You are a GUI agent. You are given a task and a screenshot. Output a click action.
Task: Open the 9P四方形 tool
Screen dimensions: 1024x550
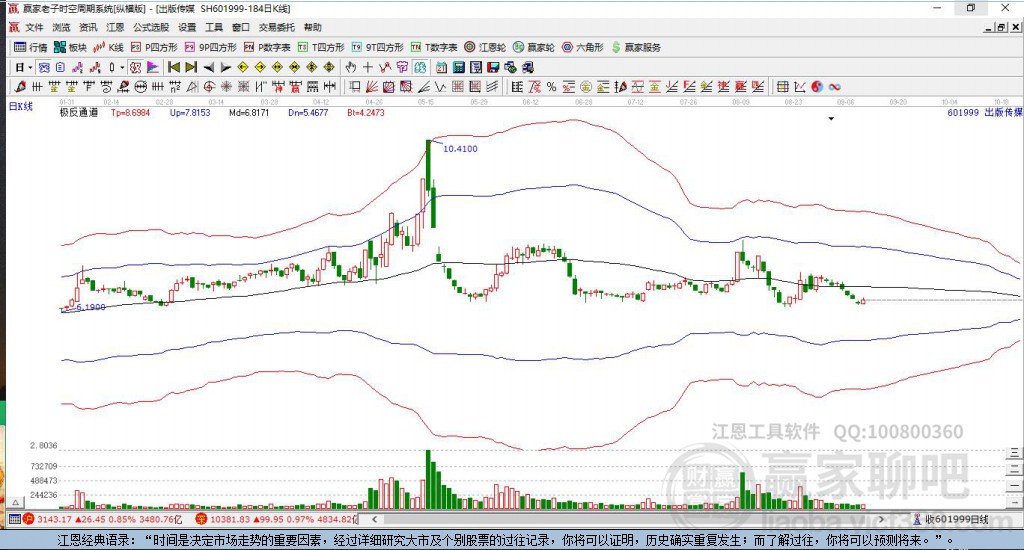(x=210, y=47)
